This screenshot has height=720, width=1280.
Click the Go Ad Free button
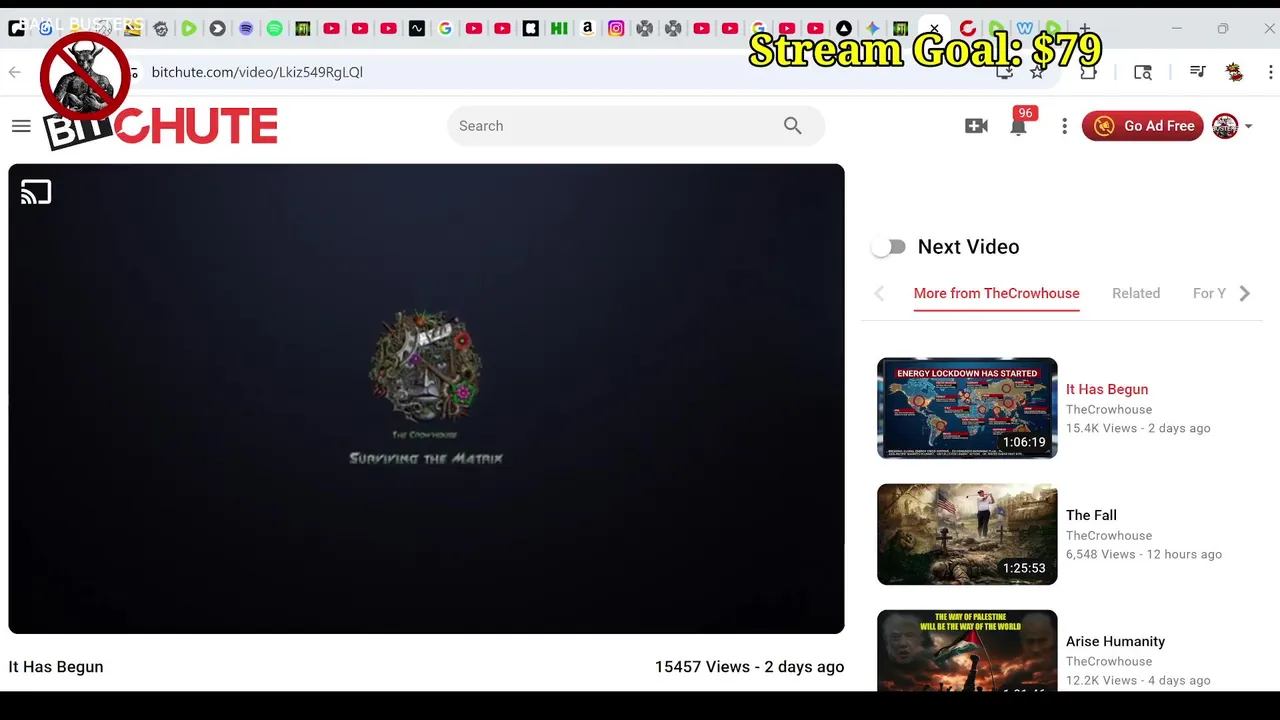tap(1143, 126)
